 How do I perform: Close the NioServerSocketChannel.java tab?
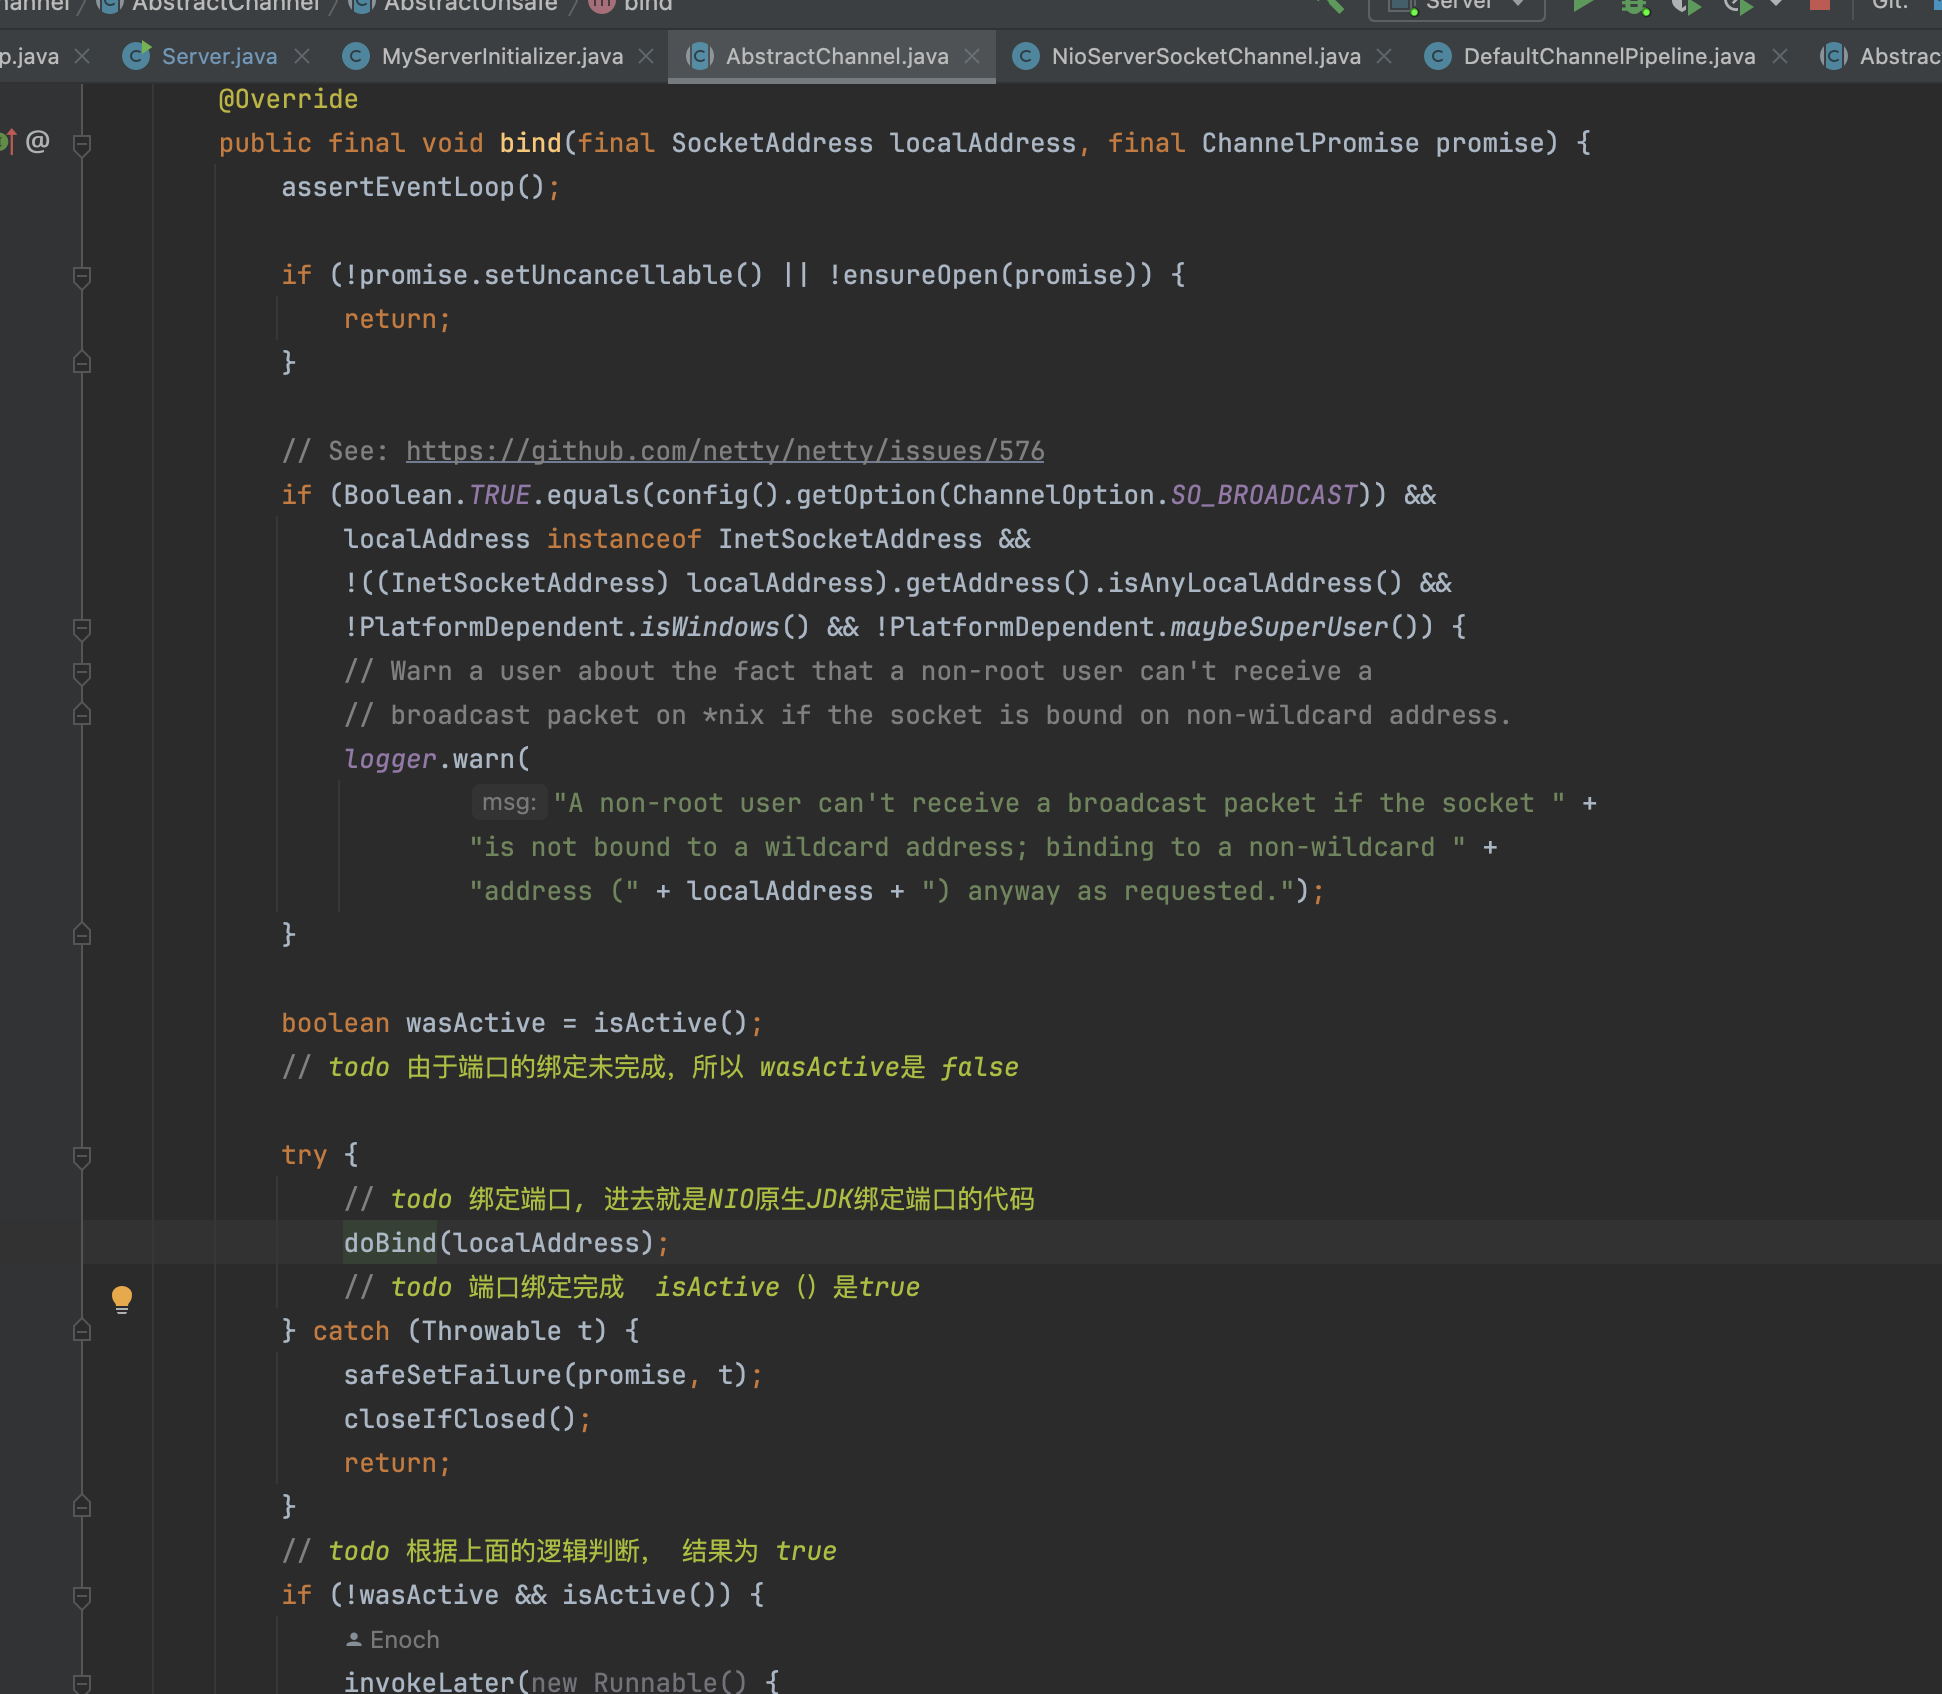[1384, 57]
